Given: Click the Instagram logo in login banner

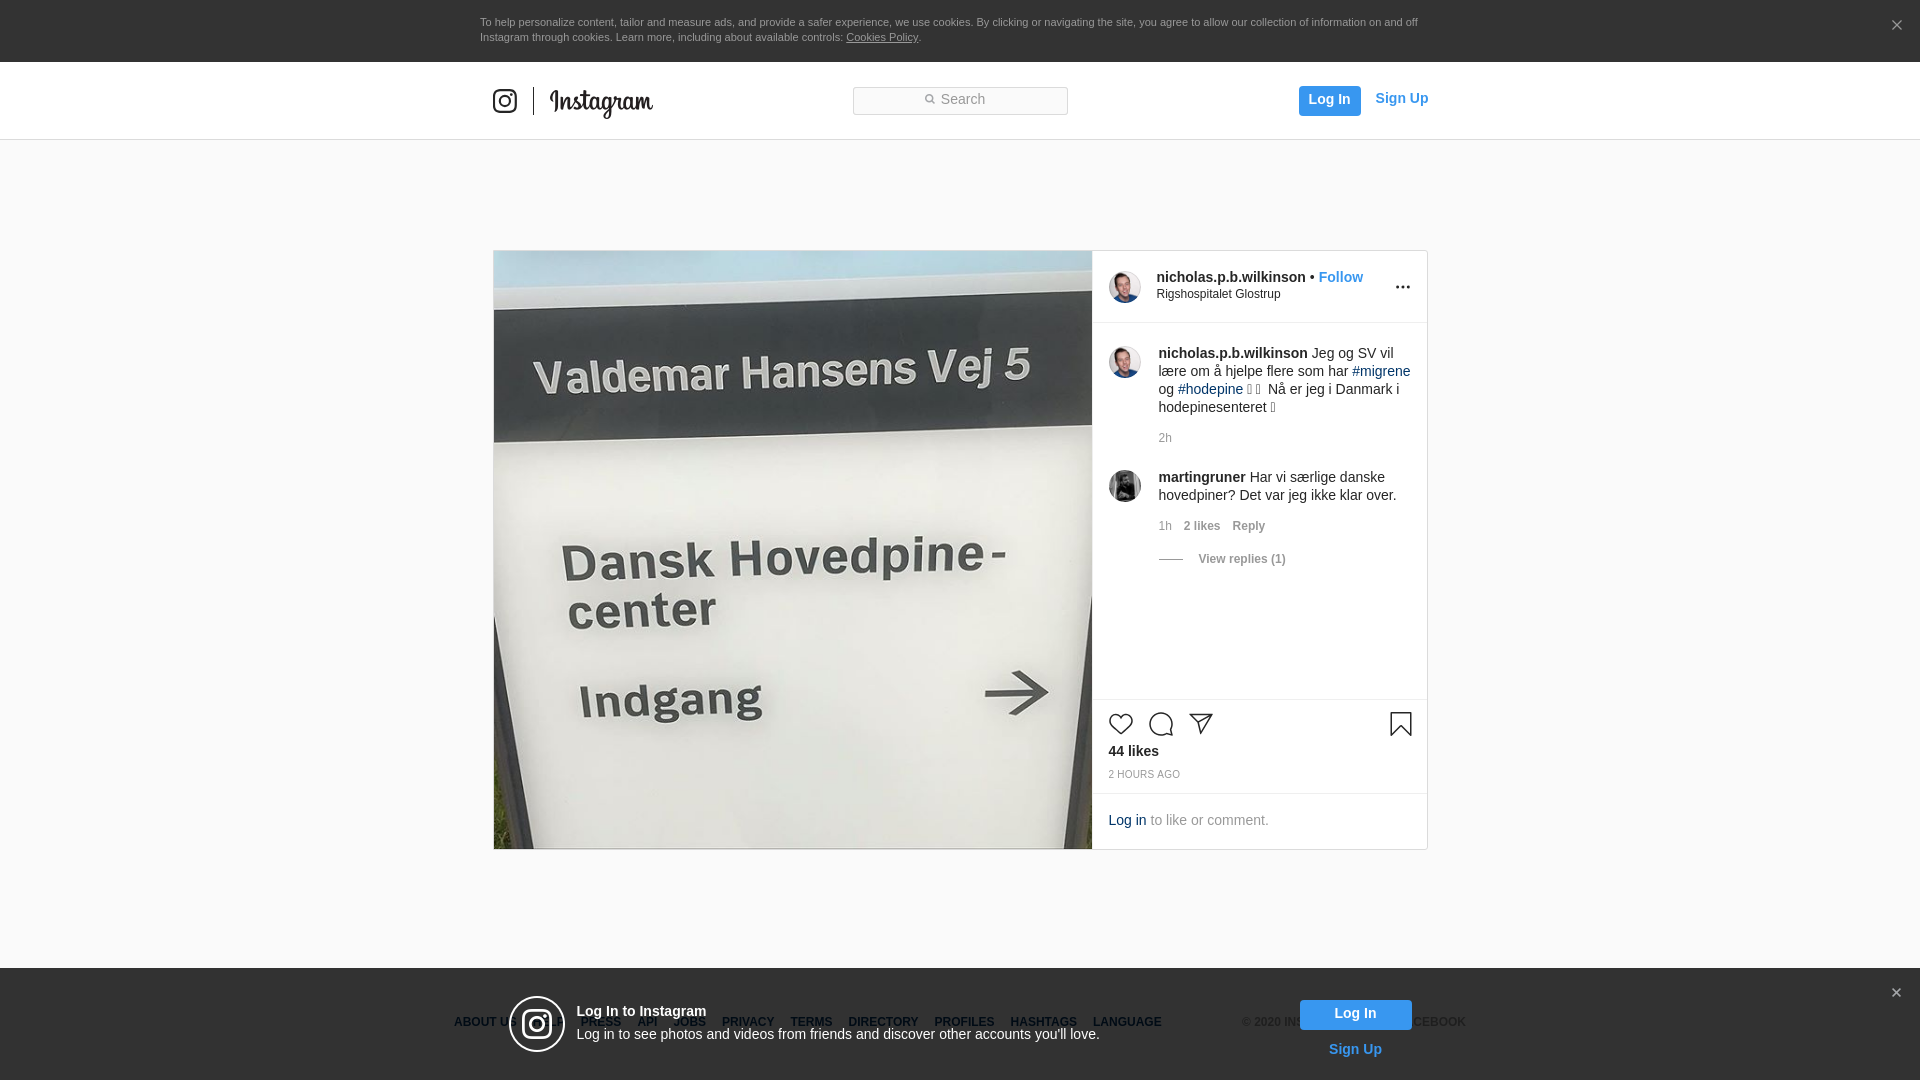Looking at the screenshot, I should tap(537, 1024).
